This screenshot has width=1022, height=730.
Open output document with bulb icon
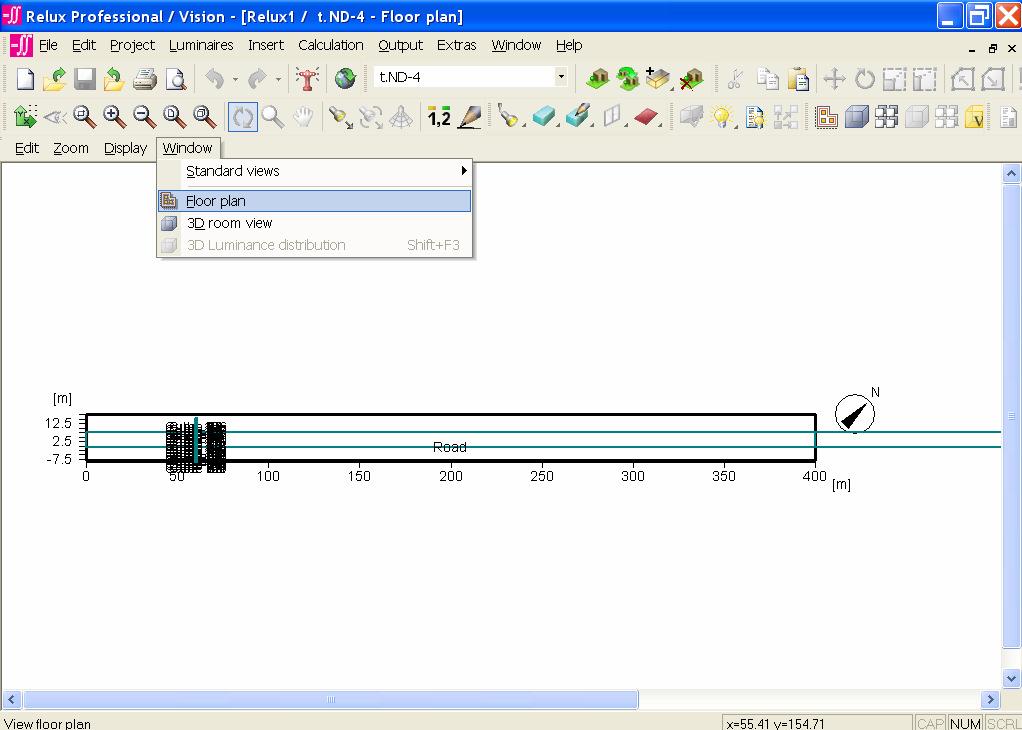click(755, 117)
